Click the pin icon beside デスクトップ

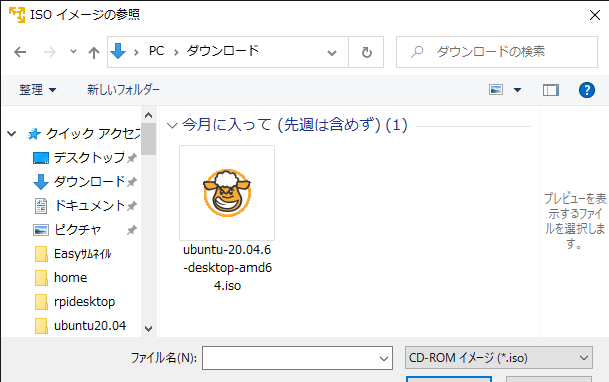[x=132, y=158]
